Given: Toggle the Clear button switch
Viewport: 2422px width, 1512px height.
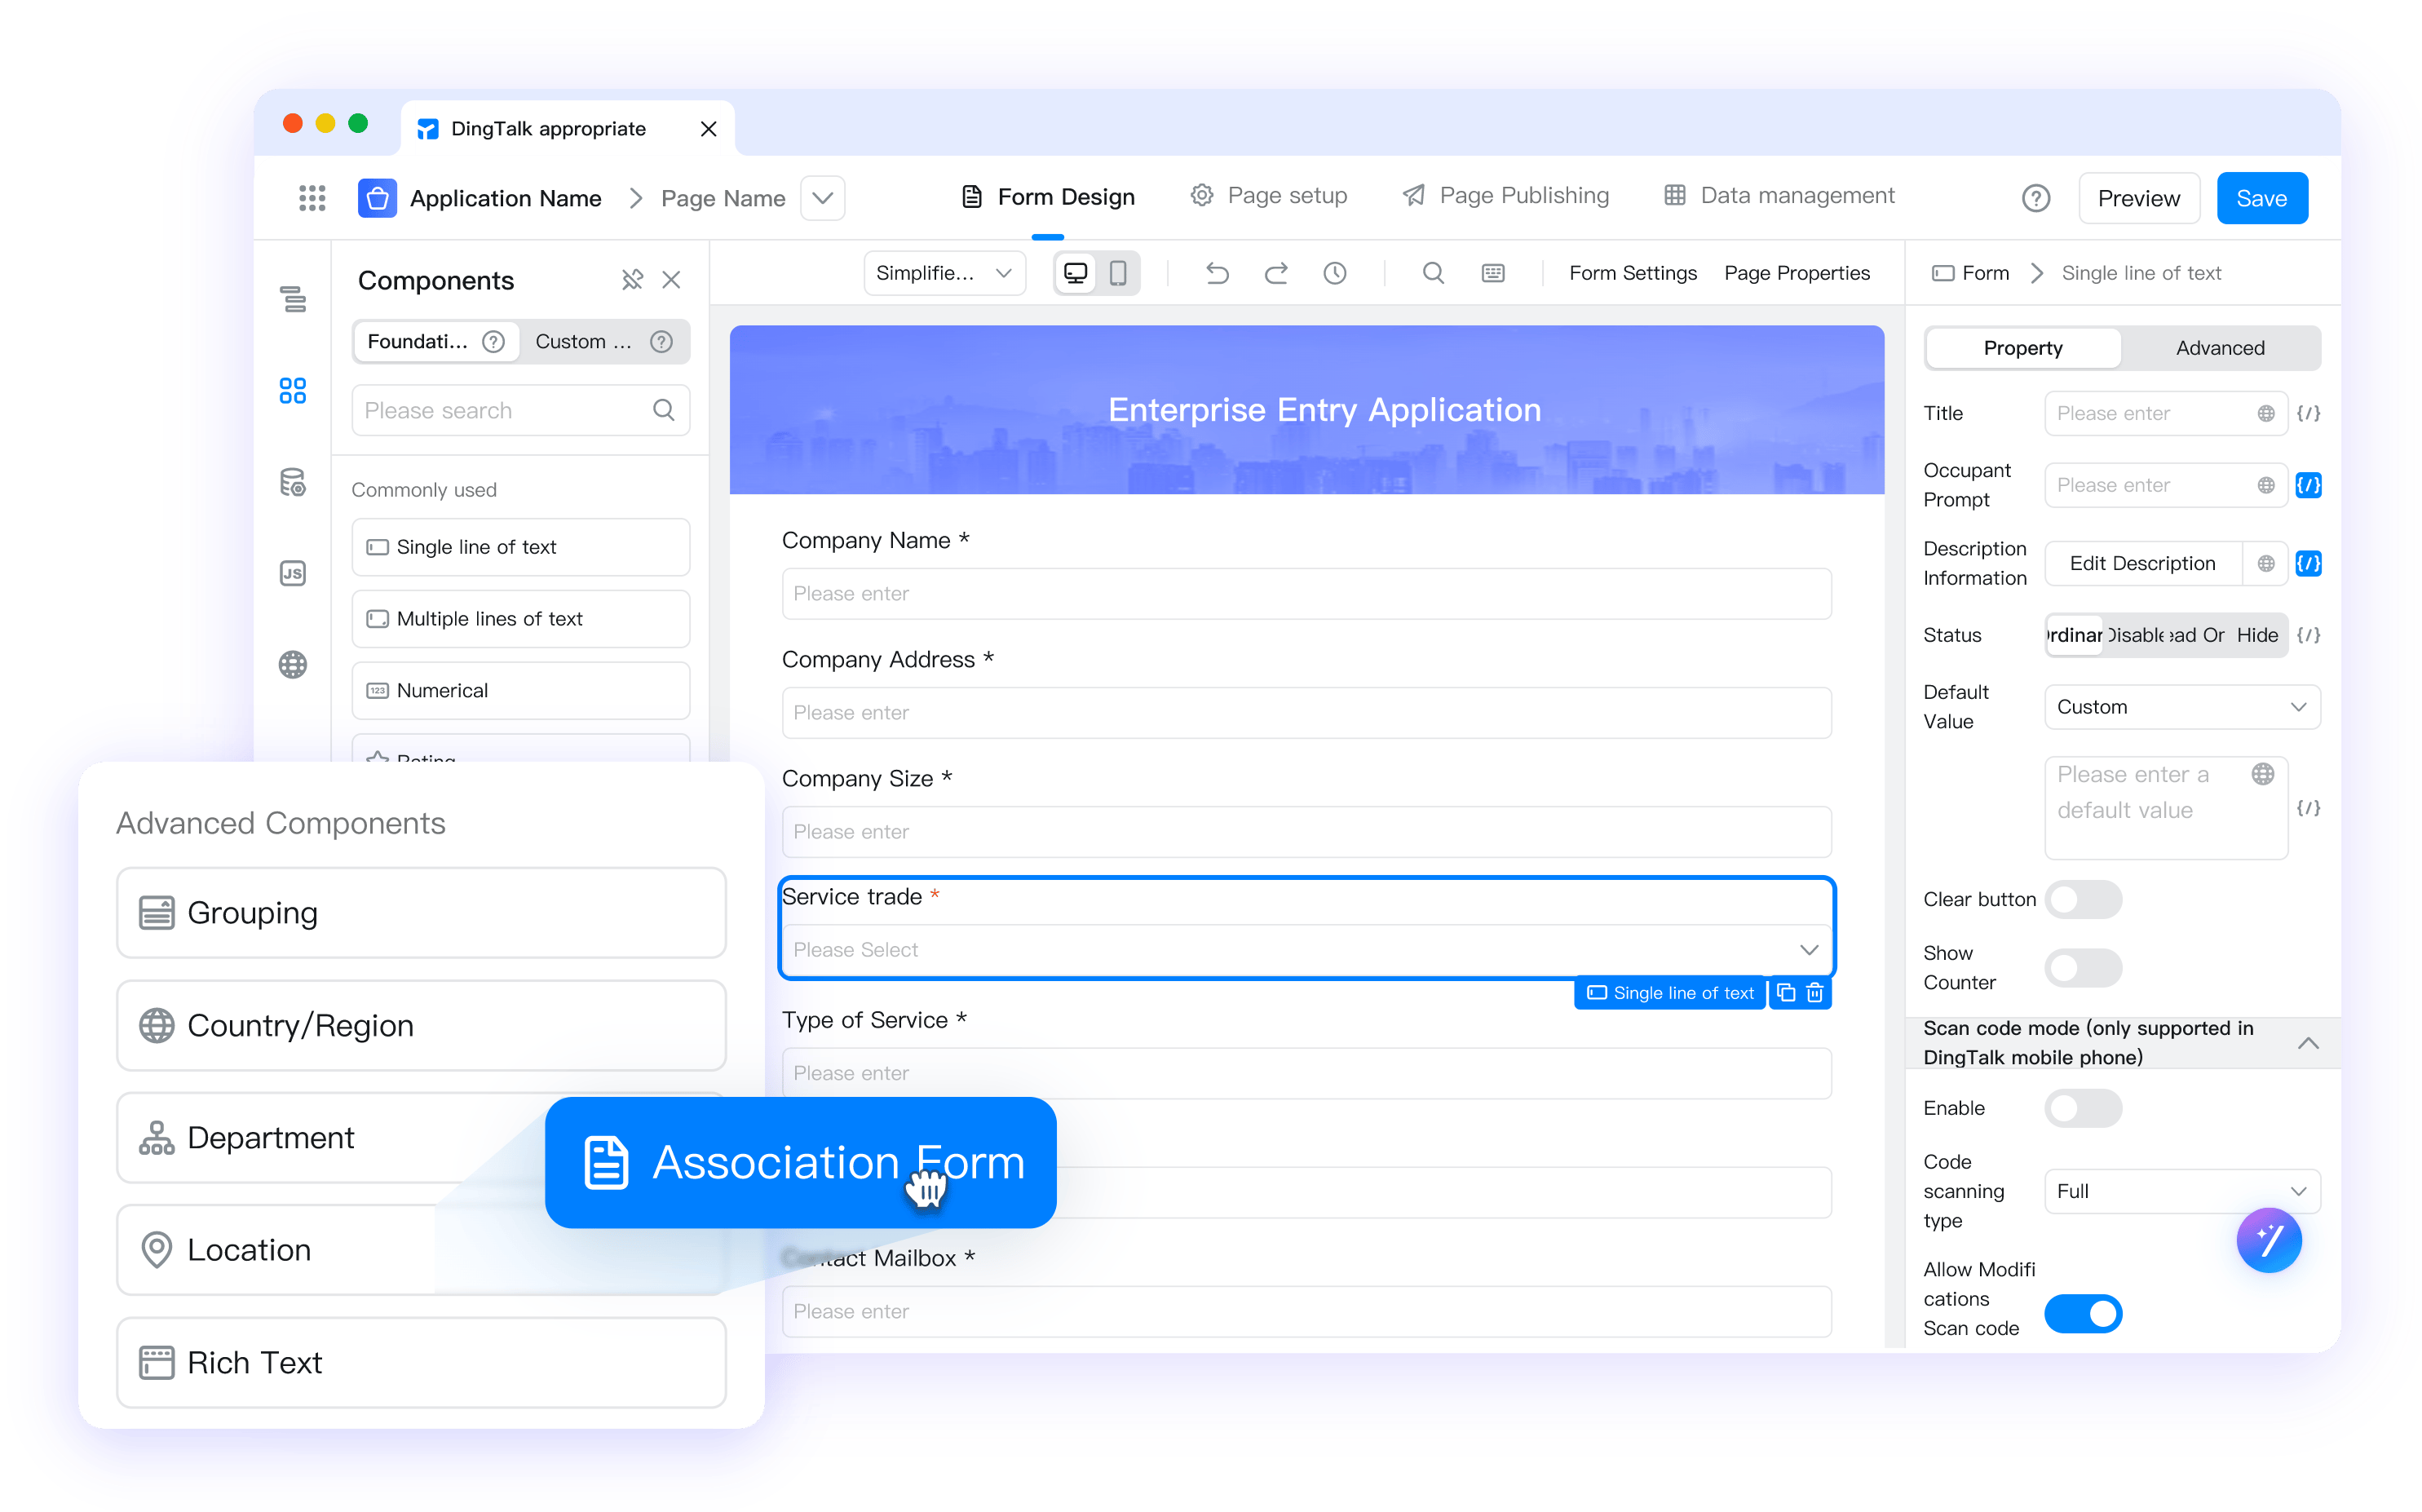Looking at the screenshot, I should point(2083,899).
